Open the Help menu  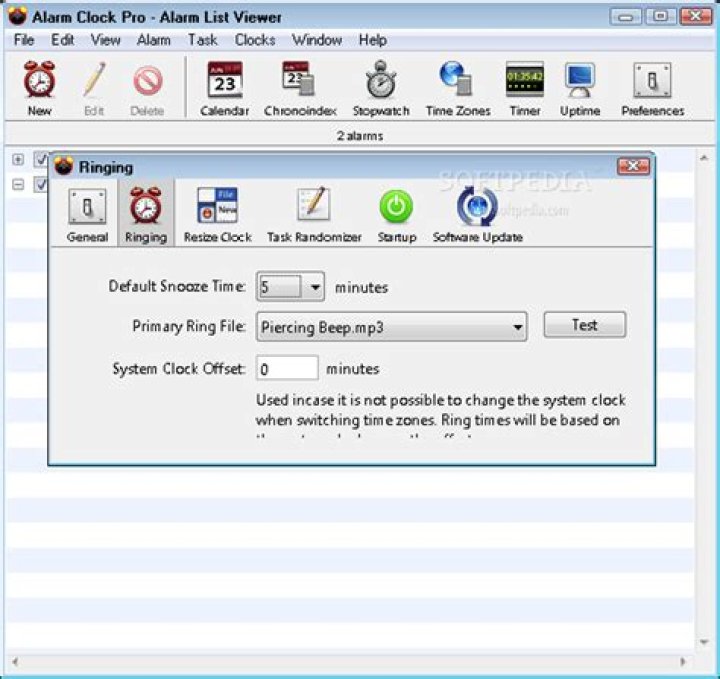372,40
